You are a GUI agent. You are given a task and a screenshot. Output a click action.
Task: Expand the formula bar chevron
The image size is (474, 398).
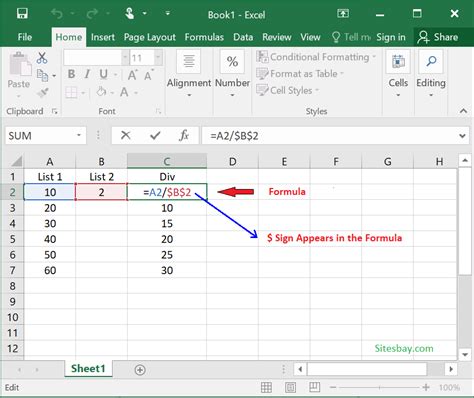pyautogui.click(x=462, y=136)
